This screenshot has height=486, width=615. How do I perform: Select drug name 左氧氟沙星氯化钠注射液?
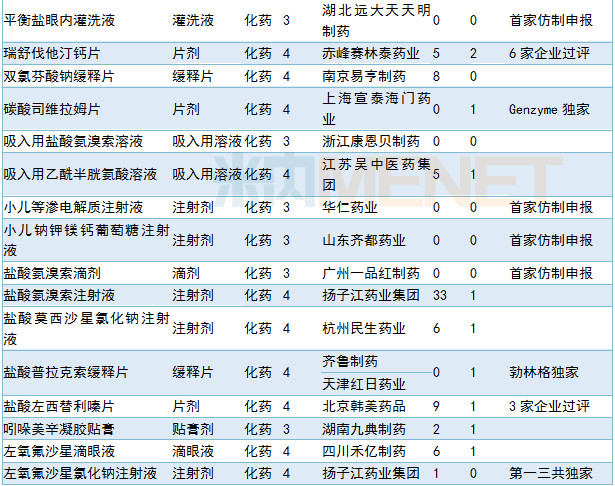(x=80, y=473)
